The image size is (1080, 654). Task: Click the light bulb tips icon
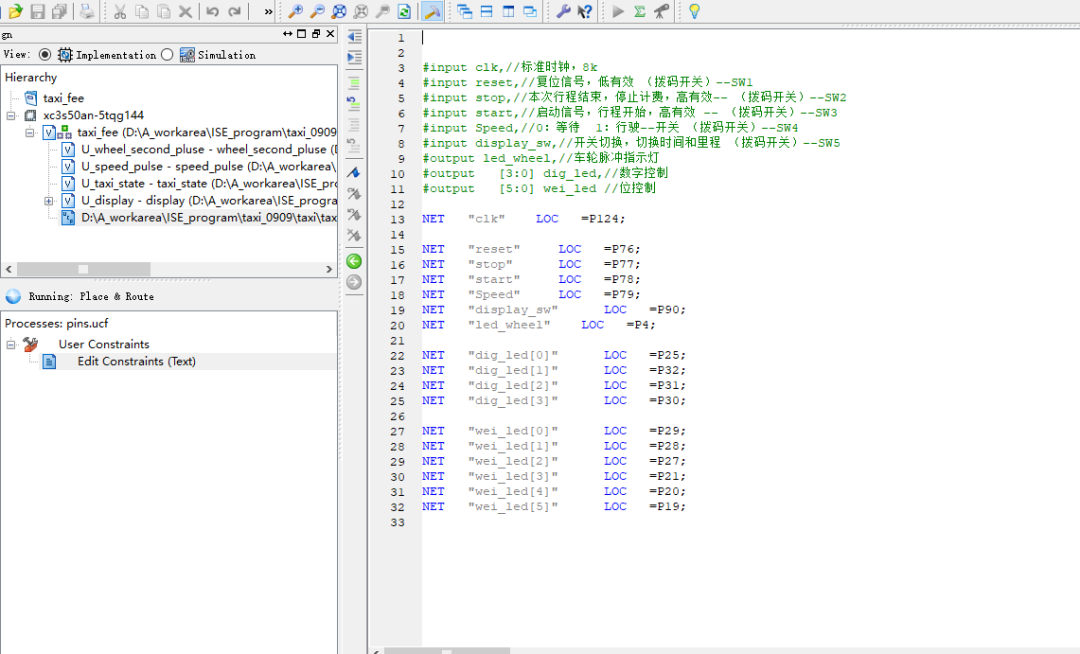click(x=694, y=12)
